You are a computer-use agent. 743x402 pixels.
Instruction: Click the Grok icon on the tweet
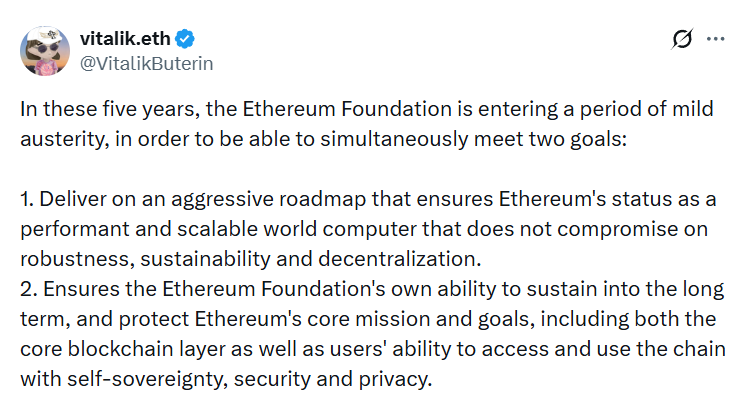pos(683,39)
